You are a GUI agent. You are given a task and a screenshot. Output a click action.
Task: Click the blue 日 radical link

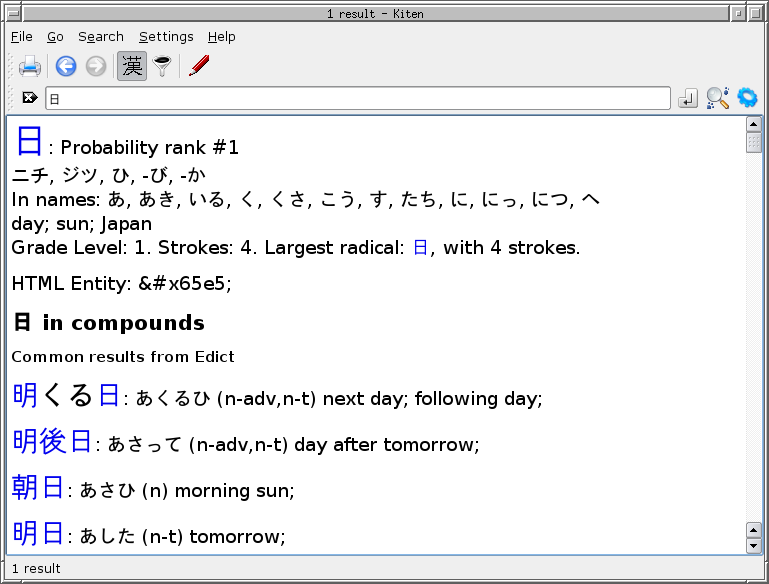[x=420, y=248]
